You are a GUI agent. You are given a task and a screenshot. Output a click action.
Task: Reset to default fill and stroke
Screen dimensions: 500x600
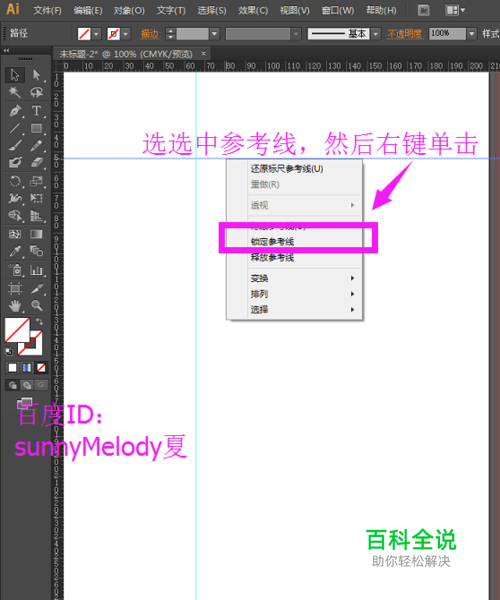point(9,351)
